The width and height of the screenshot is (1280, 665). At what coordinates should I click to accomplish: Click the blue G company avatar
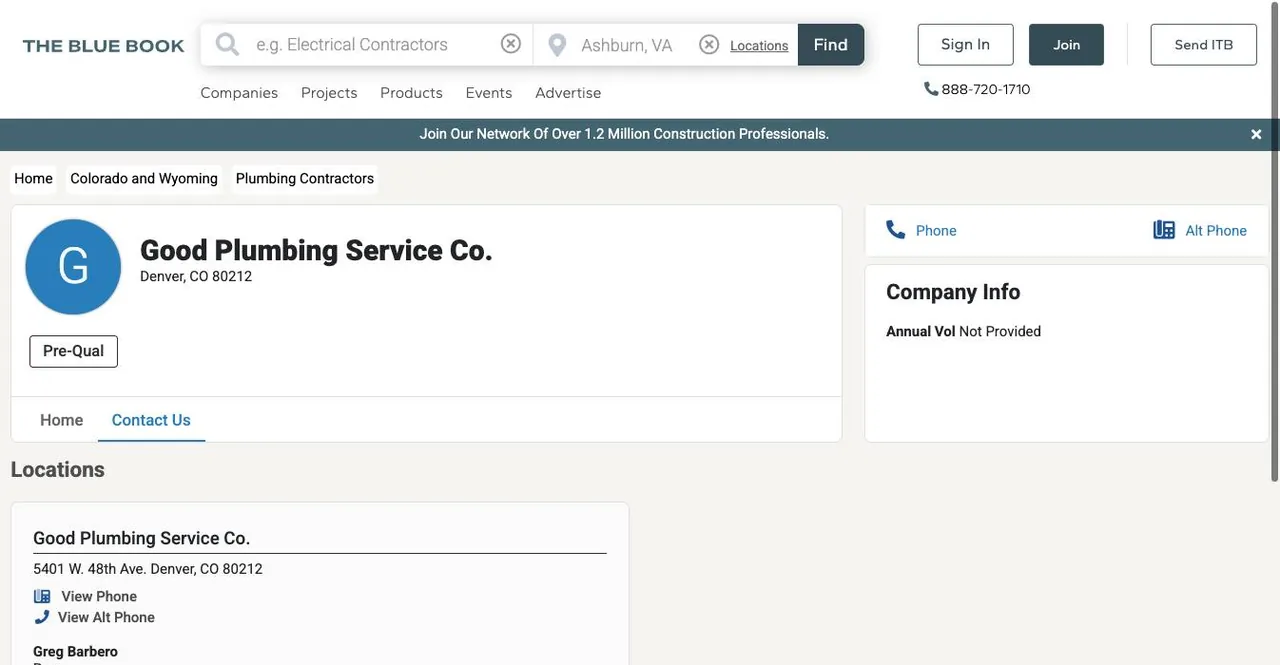(73, 267)
